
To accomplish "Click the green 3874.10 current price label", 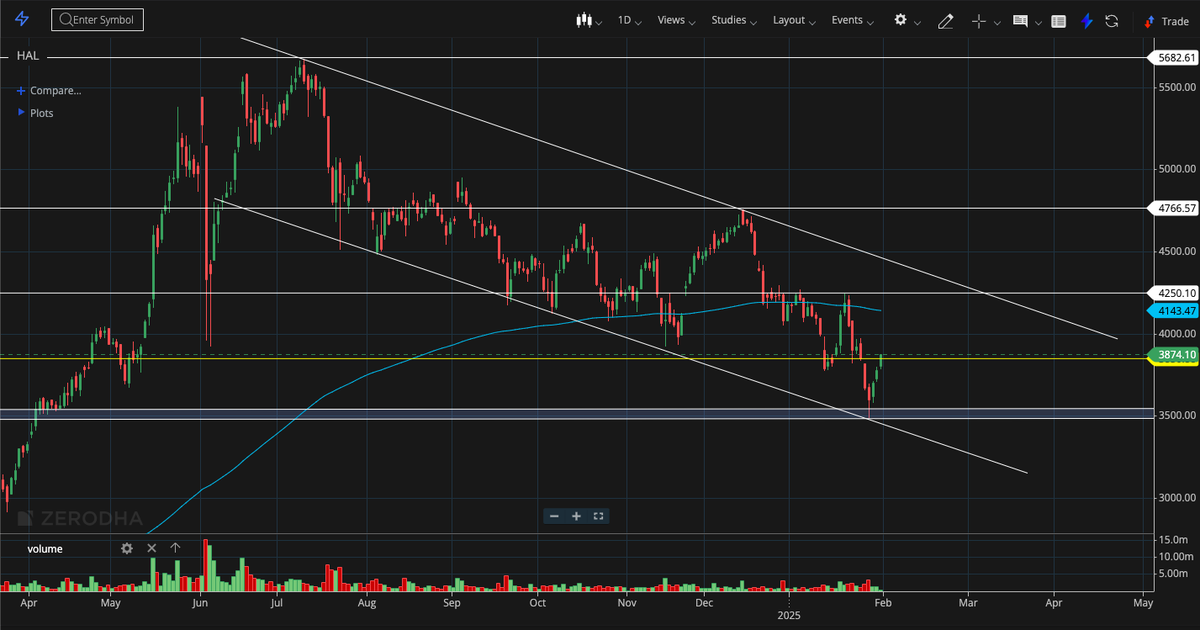I will 1174,355.
